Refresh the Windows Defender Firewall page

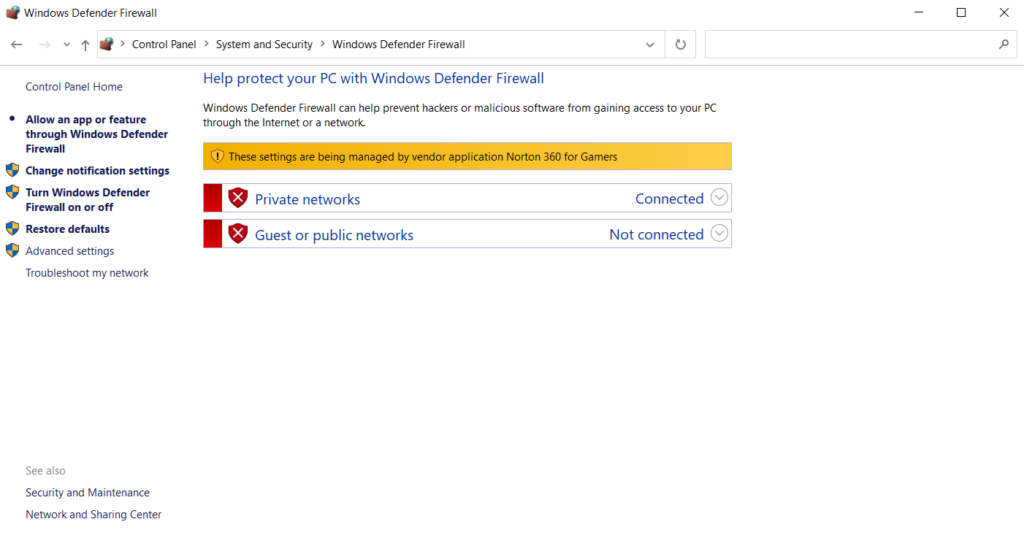680,44
